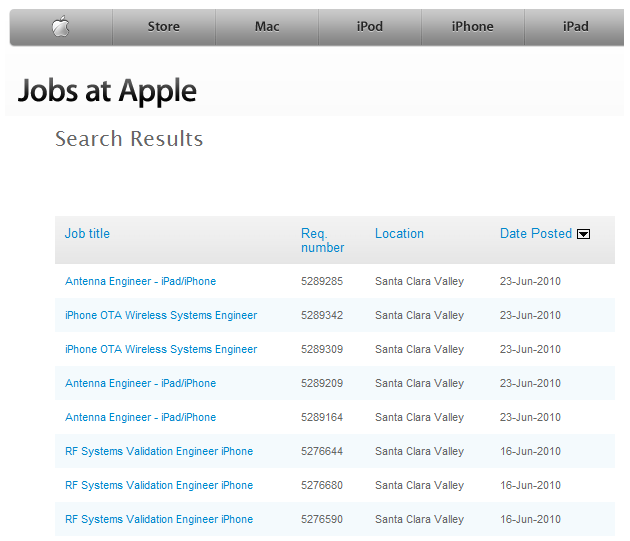630x541 pixels.
Task: Click Santa Clara Valley in row 5289285
Action: tap(419, 281)
